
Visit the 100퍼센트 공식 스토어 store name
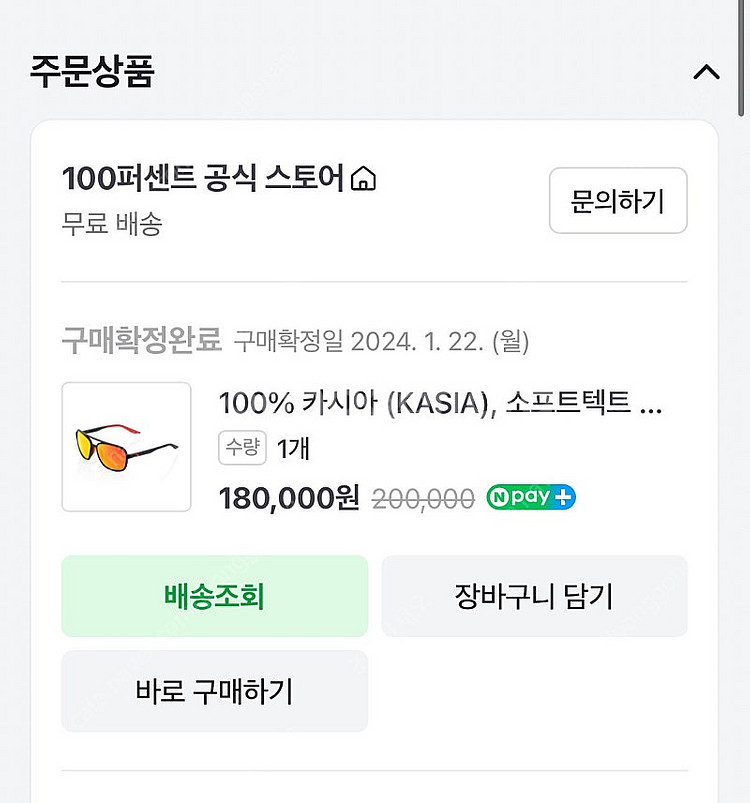204,179
